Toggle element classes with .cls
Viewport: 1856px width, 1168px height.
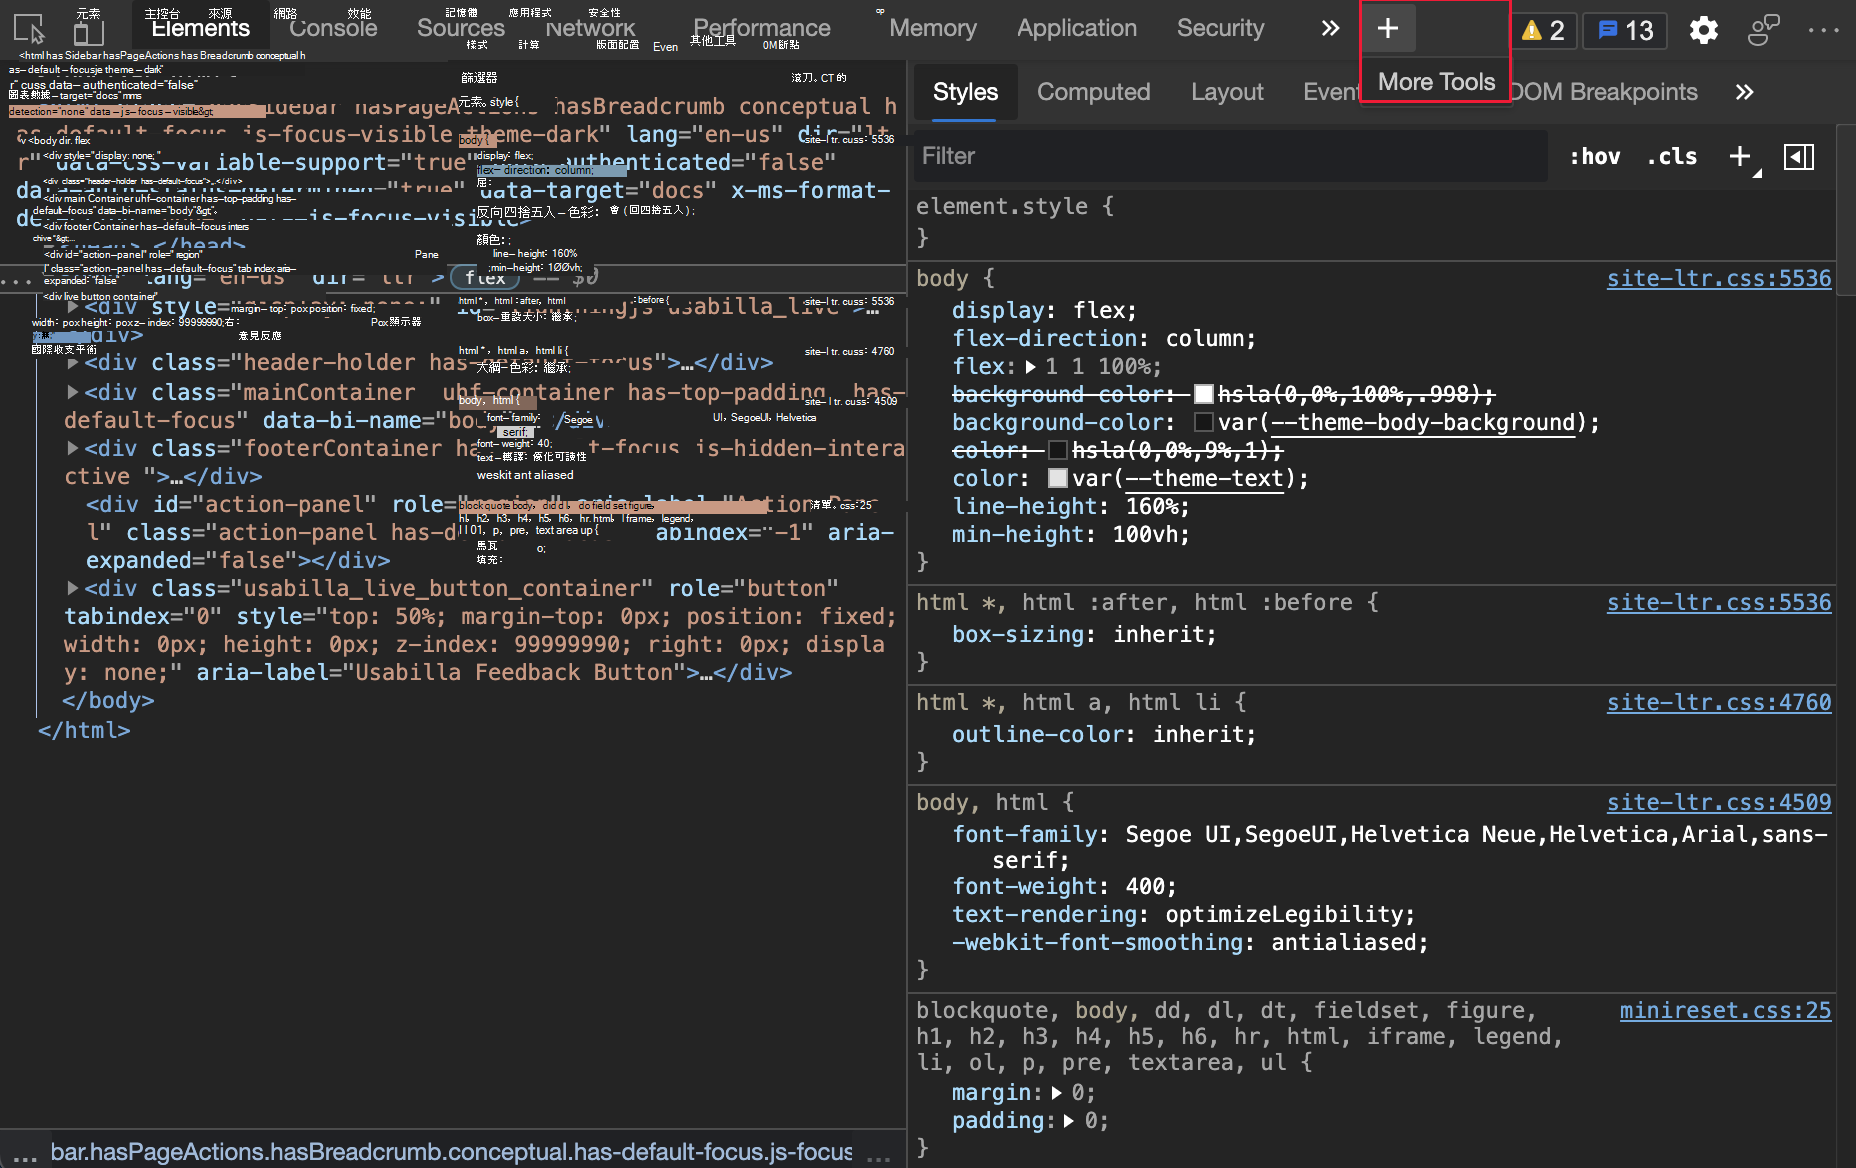tap(1671, 156)
